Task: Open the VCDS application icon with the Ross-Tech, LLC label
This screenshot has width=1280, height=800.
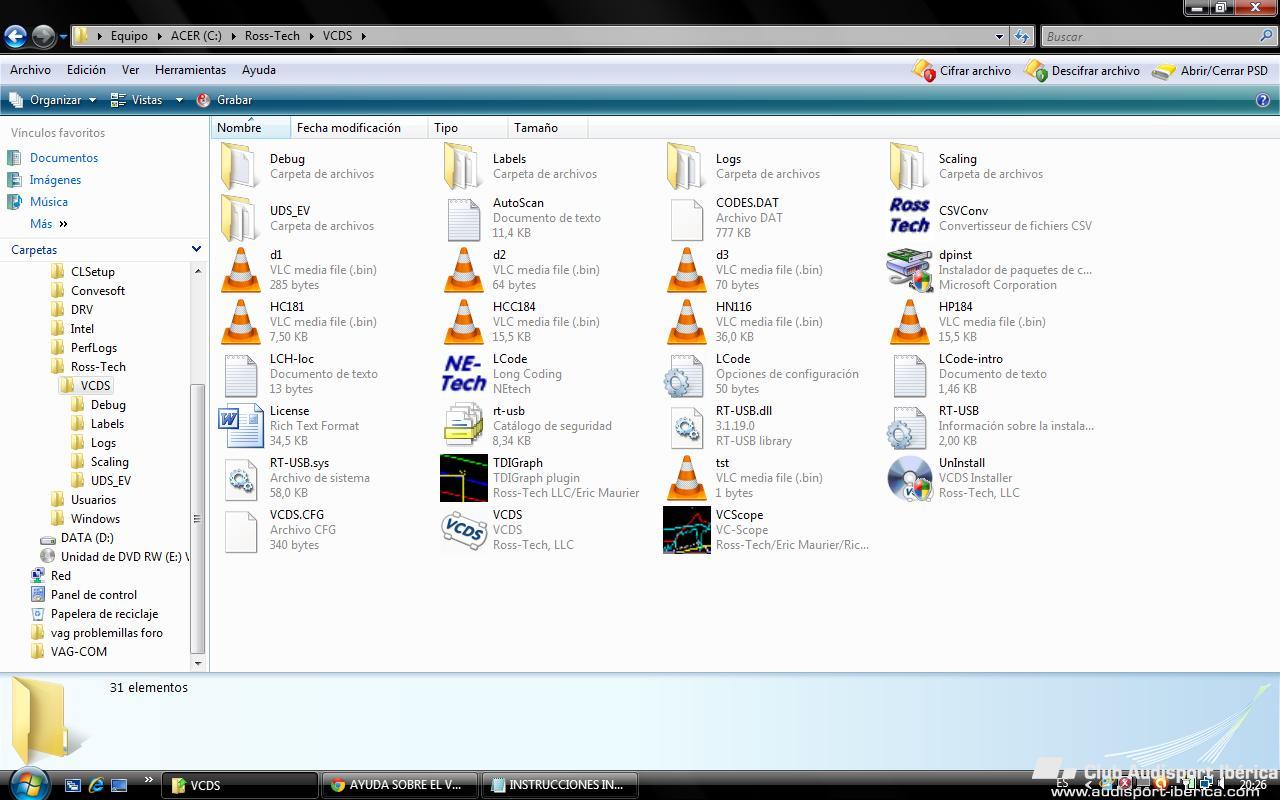Action: (x=463, y=529)
